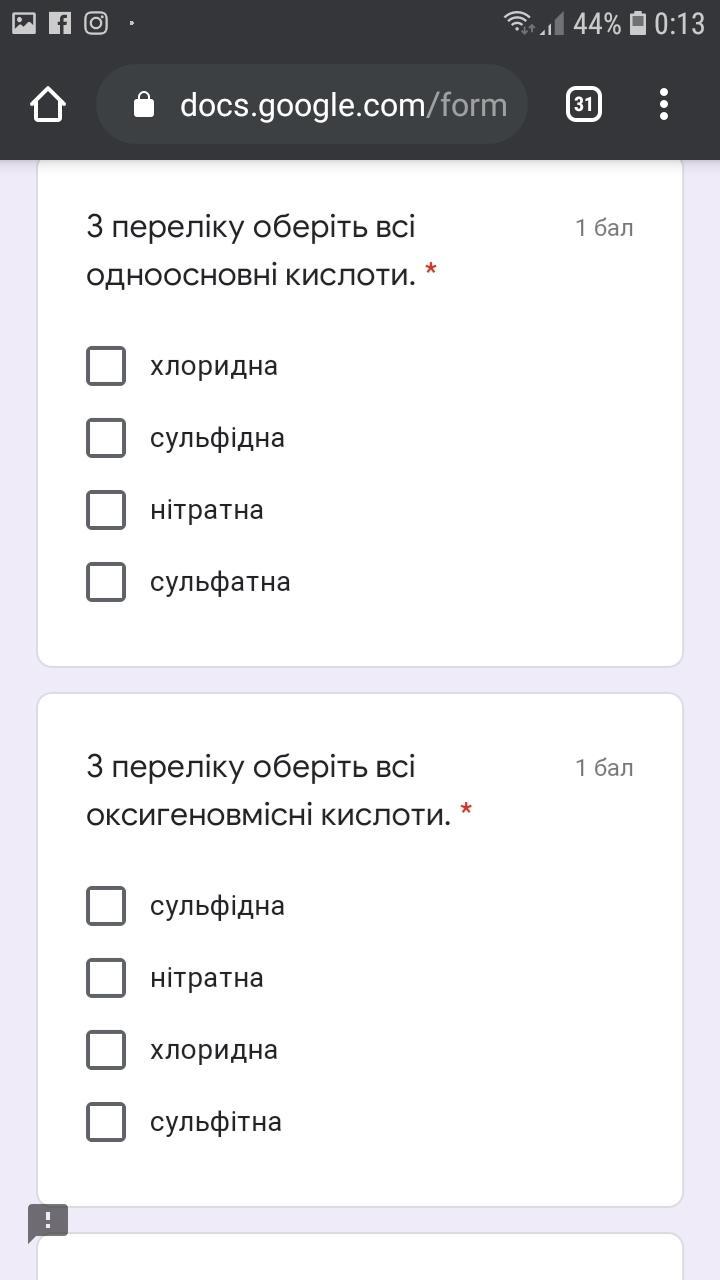Tap the Instagram notification icon

(96, 23)
